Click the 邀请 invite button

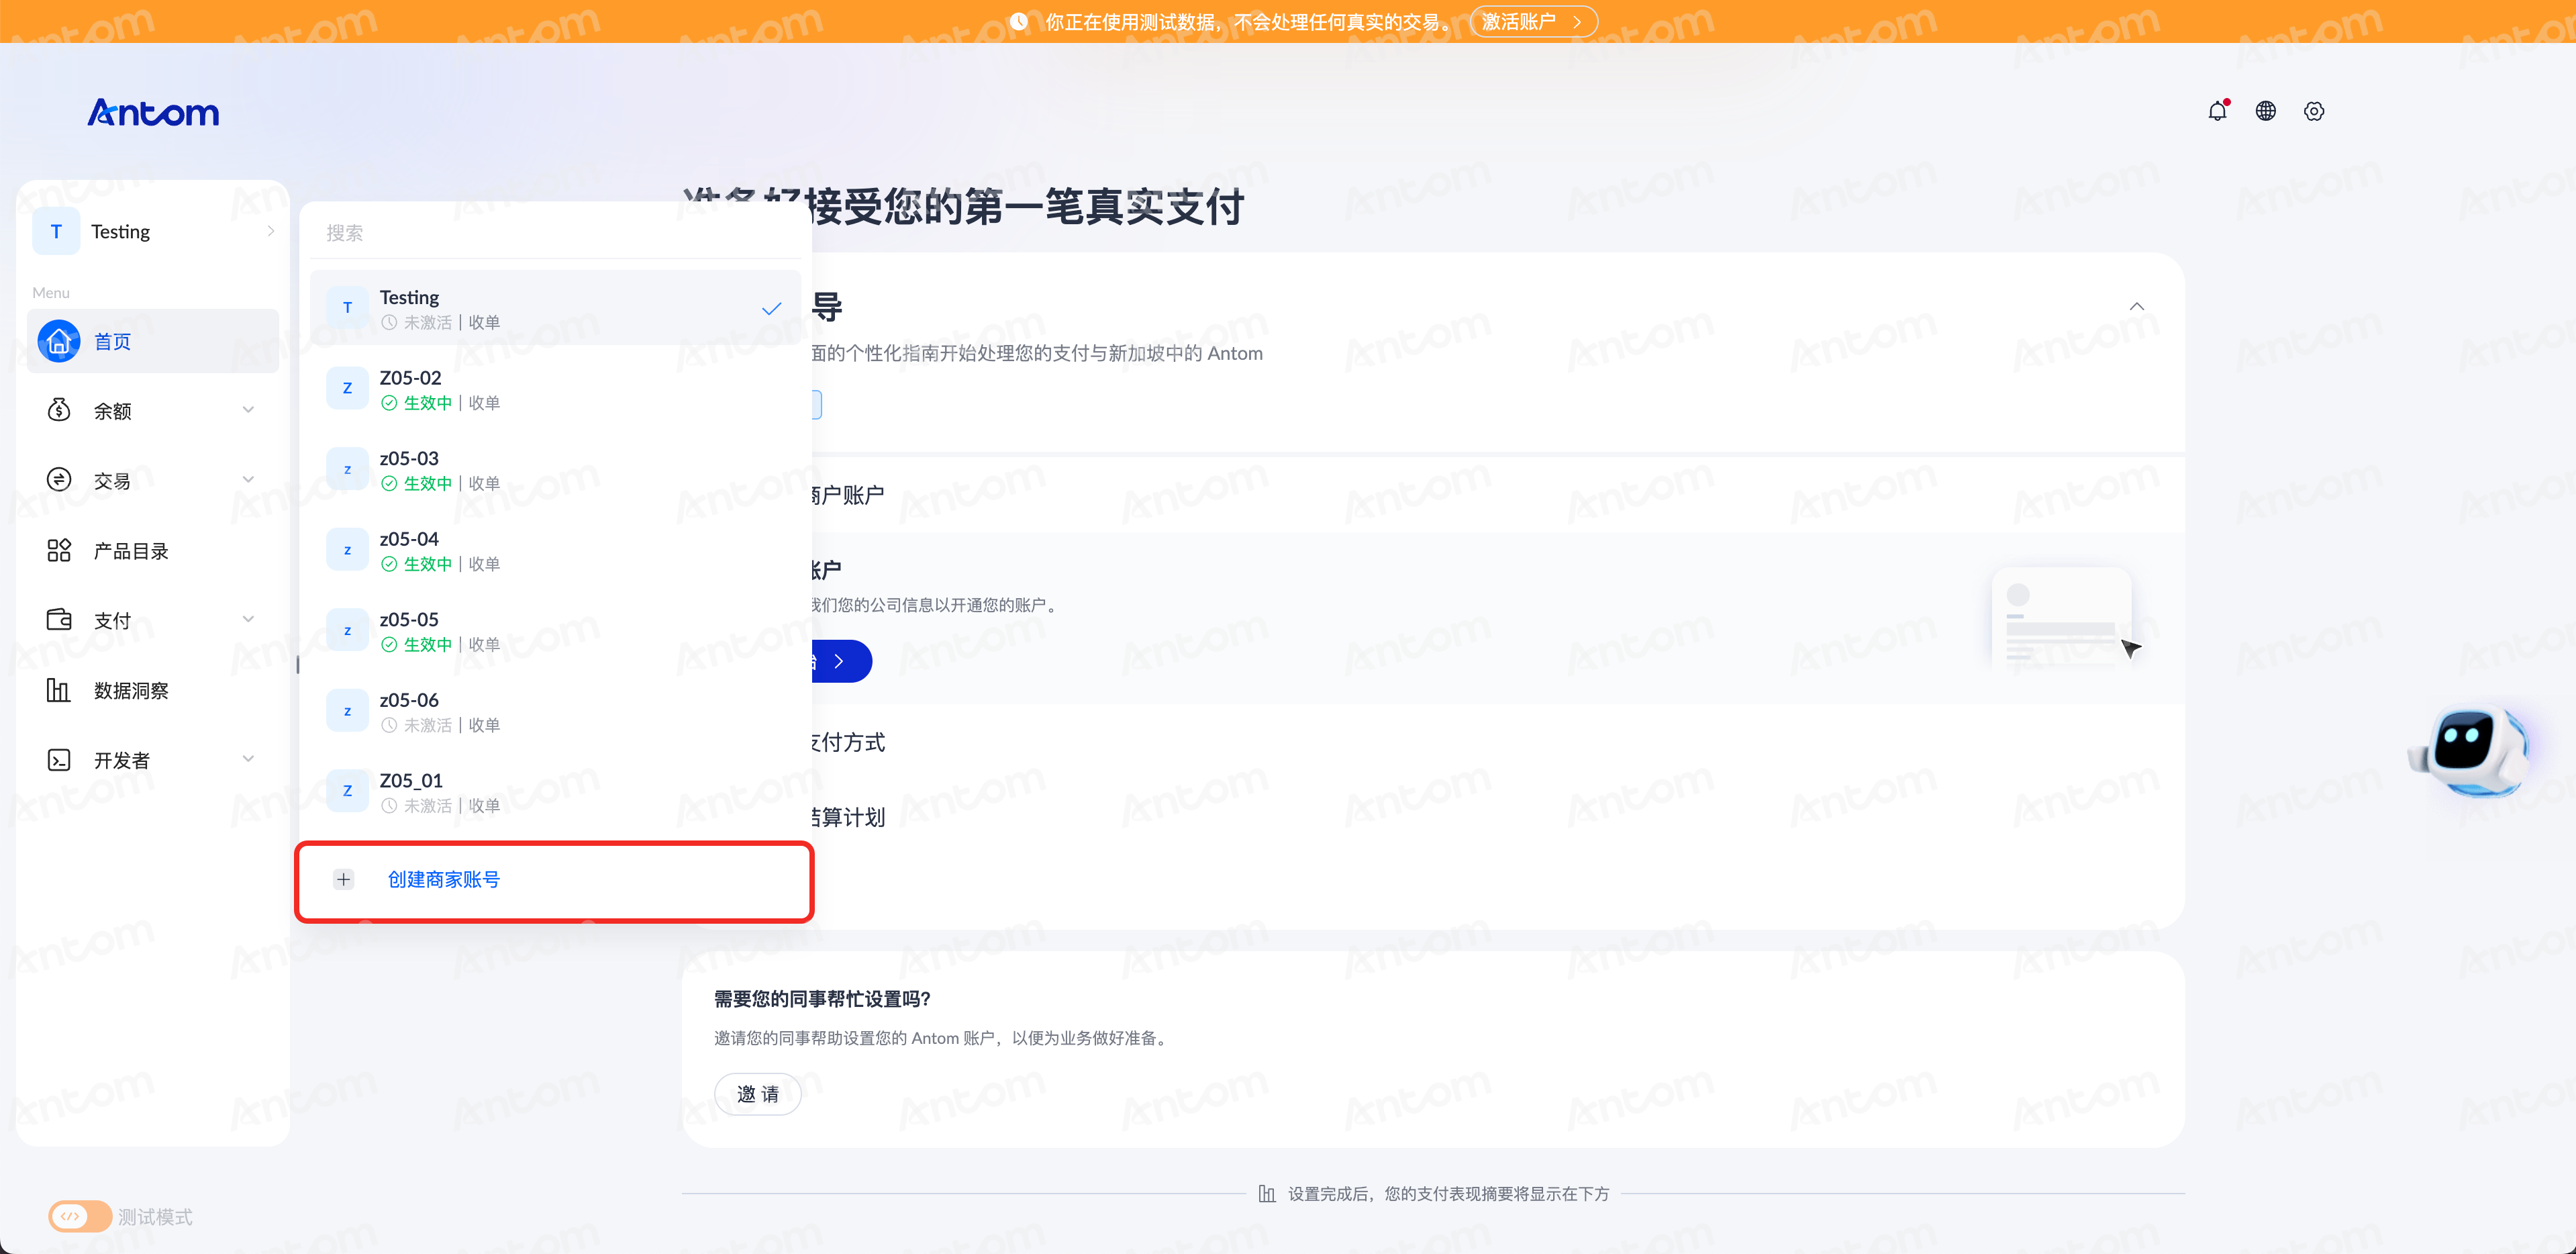[x=757, y=1094]
